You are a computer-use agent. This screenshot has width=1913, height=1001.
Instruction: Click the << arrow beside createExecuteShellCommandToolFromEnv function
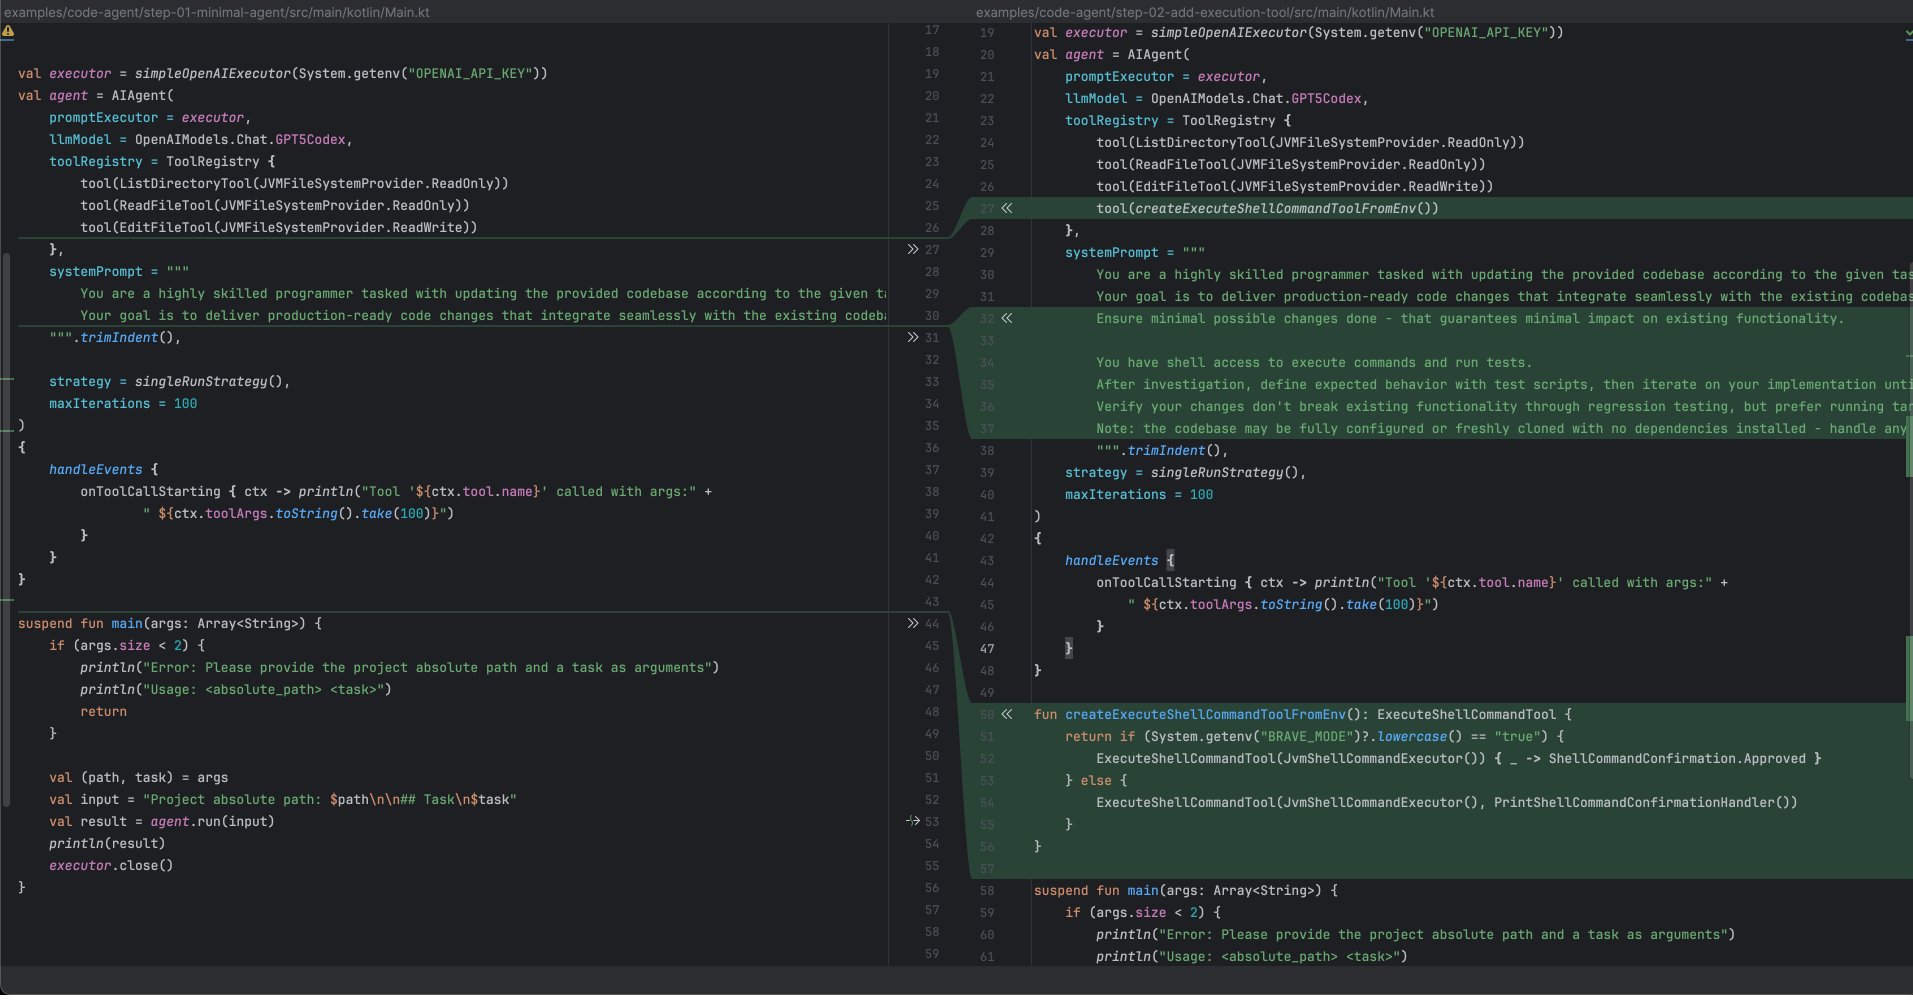pos(1007,714)
